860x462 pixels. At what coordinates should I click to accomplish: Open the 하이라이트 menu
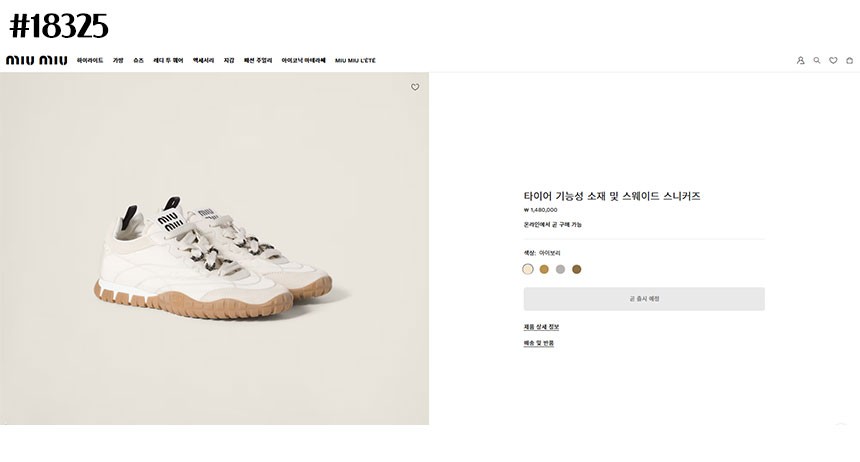coord(90,60)
